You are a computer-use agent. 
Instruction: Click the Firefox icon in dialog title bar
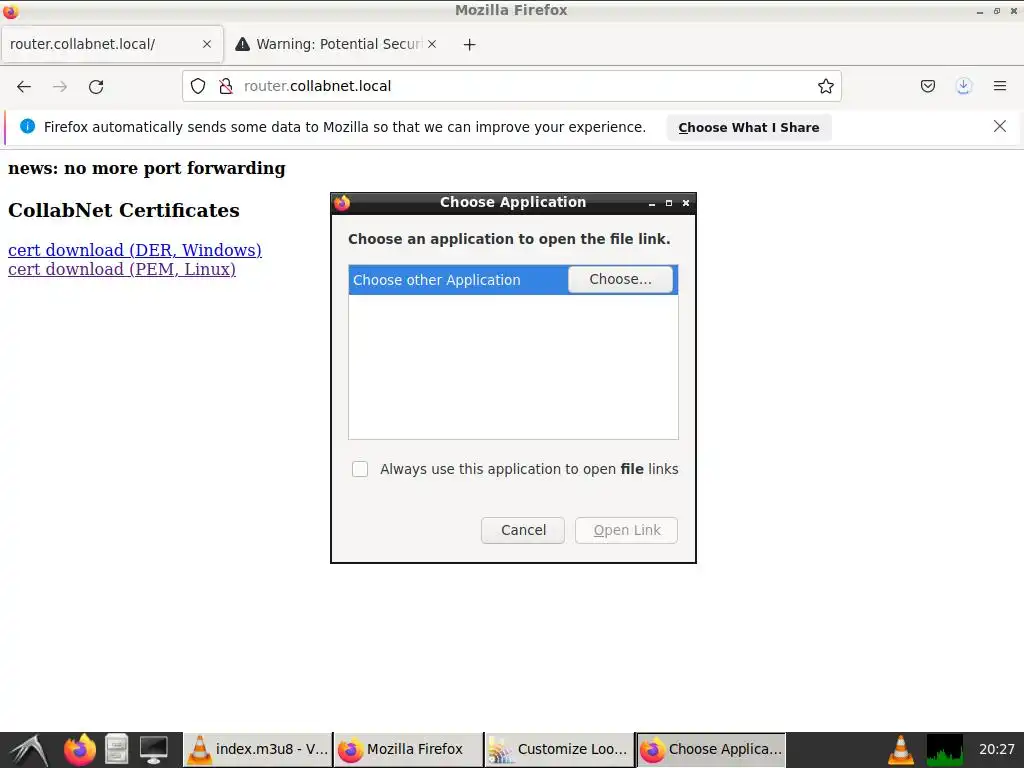[x=342, y=203]
